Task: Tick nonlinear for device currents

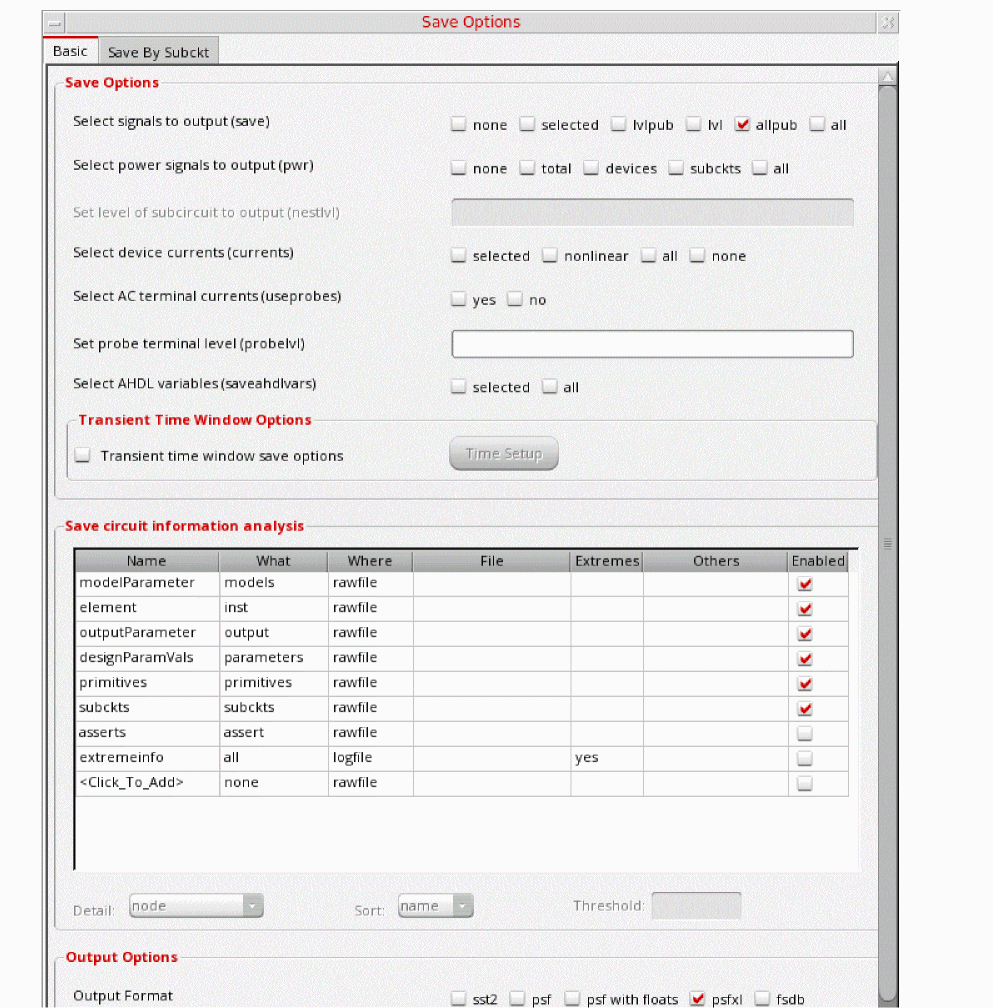Action: click(550, 256)
